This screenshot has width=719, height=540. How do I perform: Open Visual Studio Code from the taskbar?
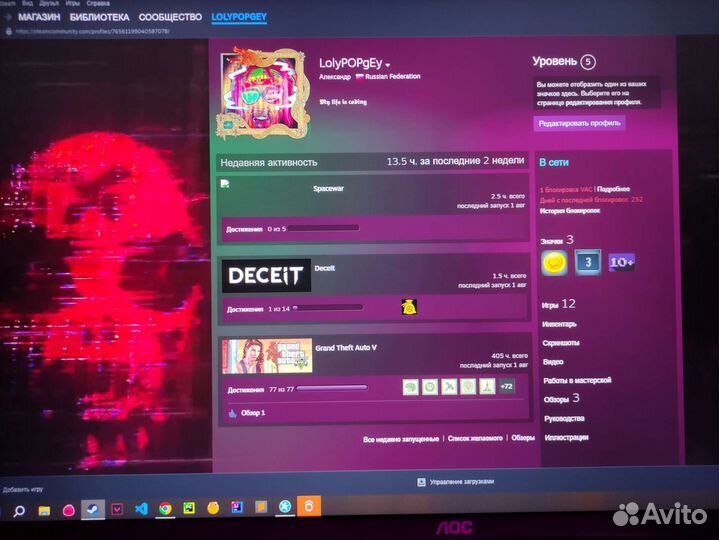(x=141, y=509)
